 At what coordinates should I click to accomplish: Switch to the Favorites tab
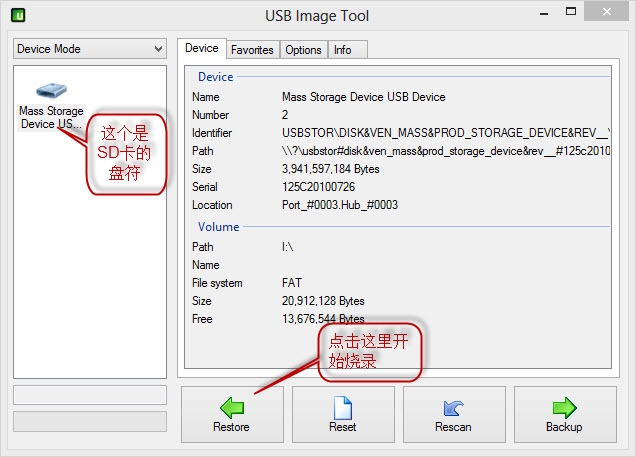(x=252, y=50)
